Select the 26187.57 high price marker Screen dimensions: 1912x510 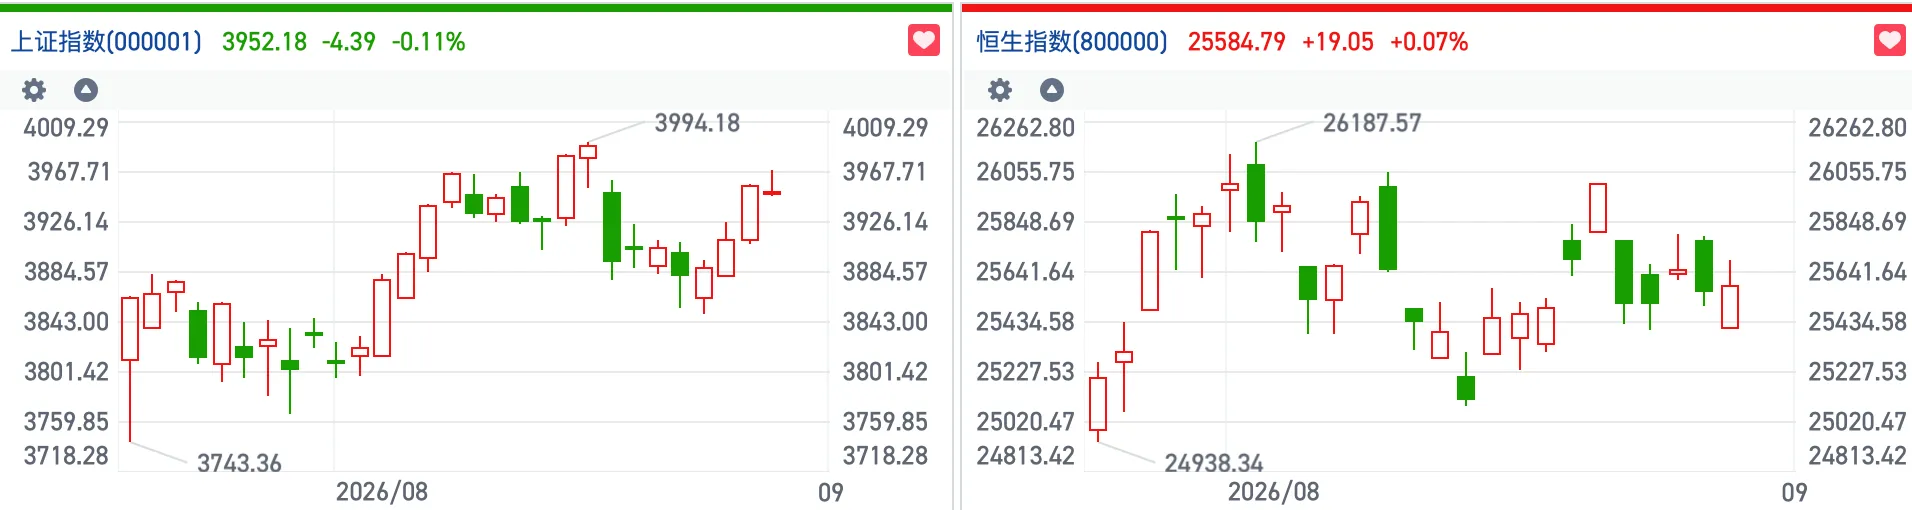point(1372,123)
